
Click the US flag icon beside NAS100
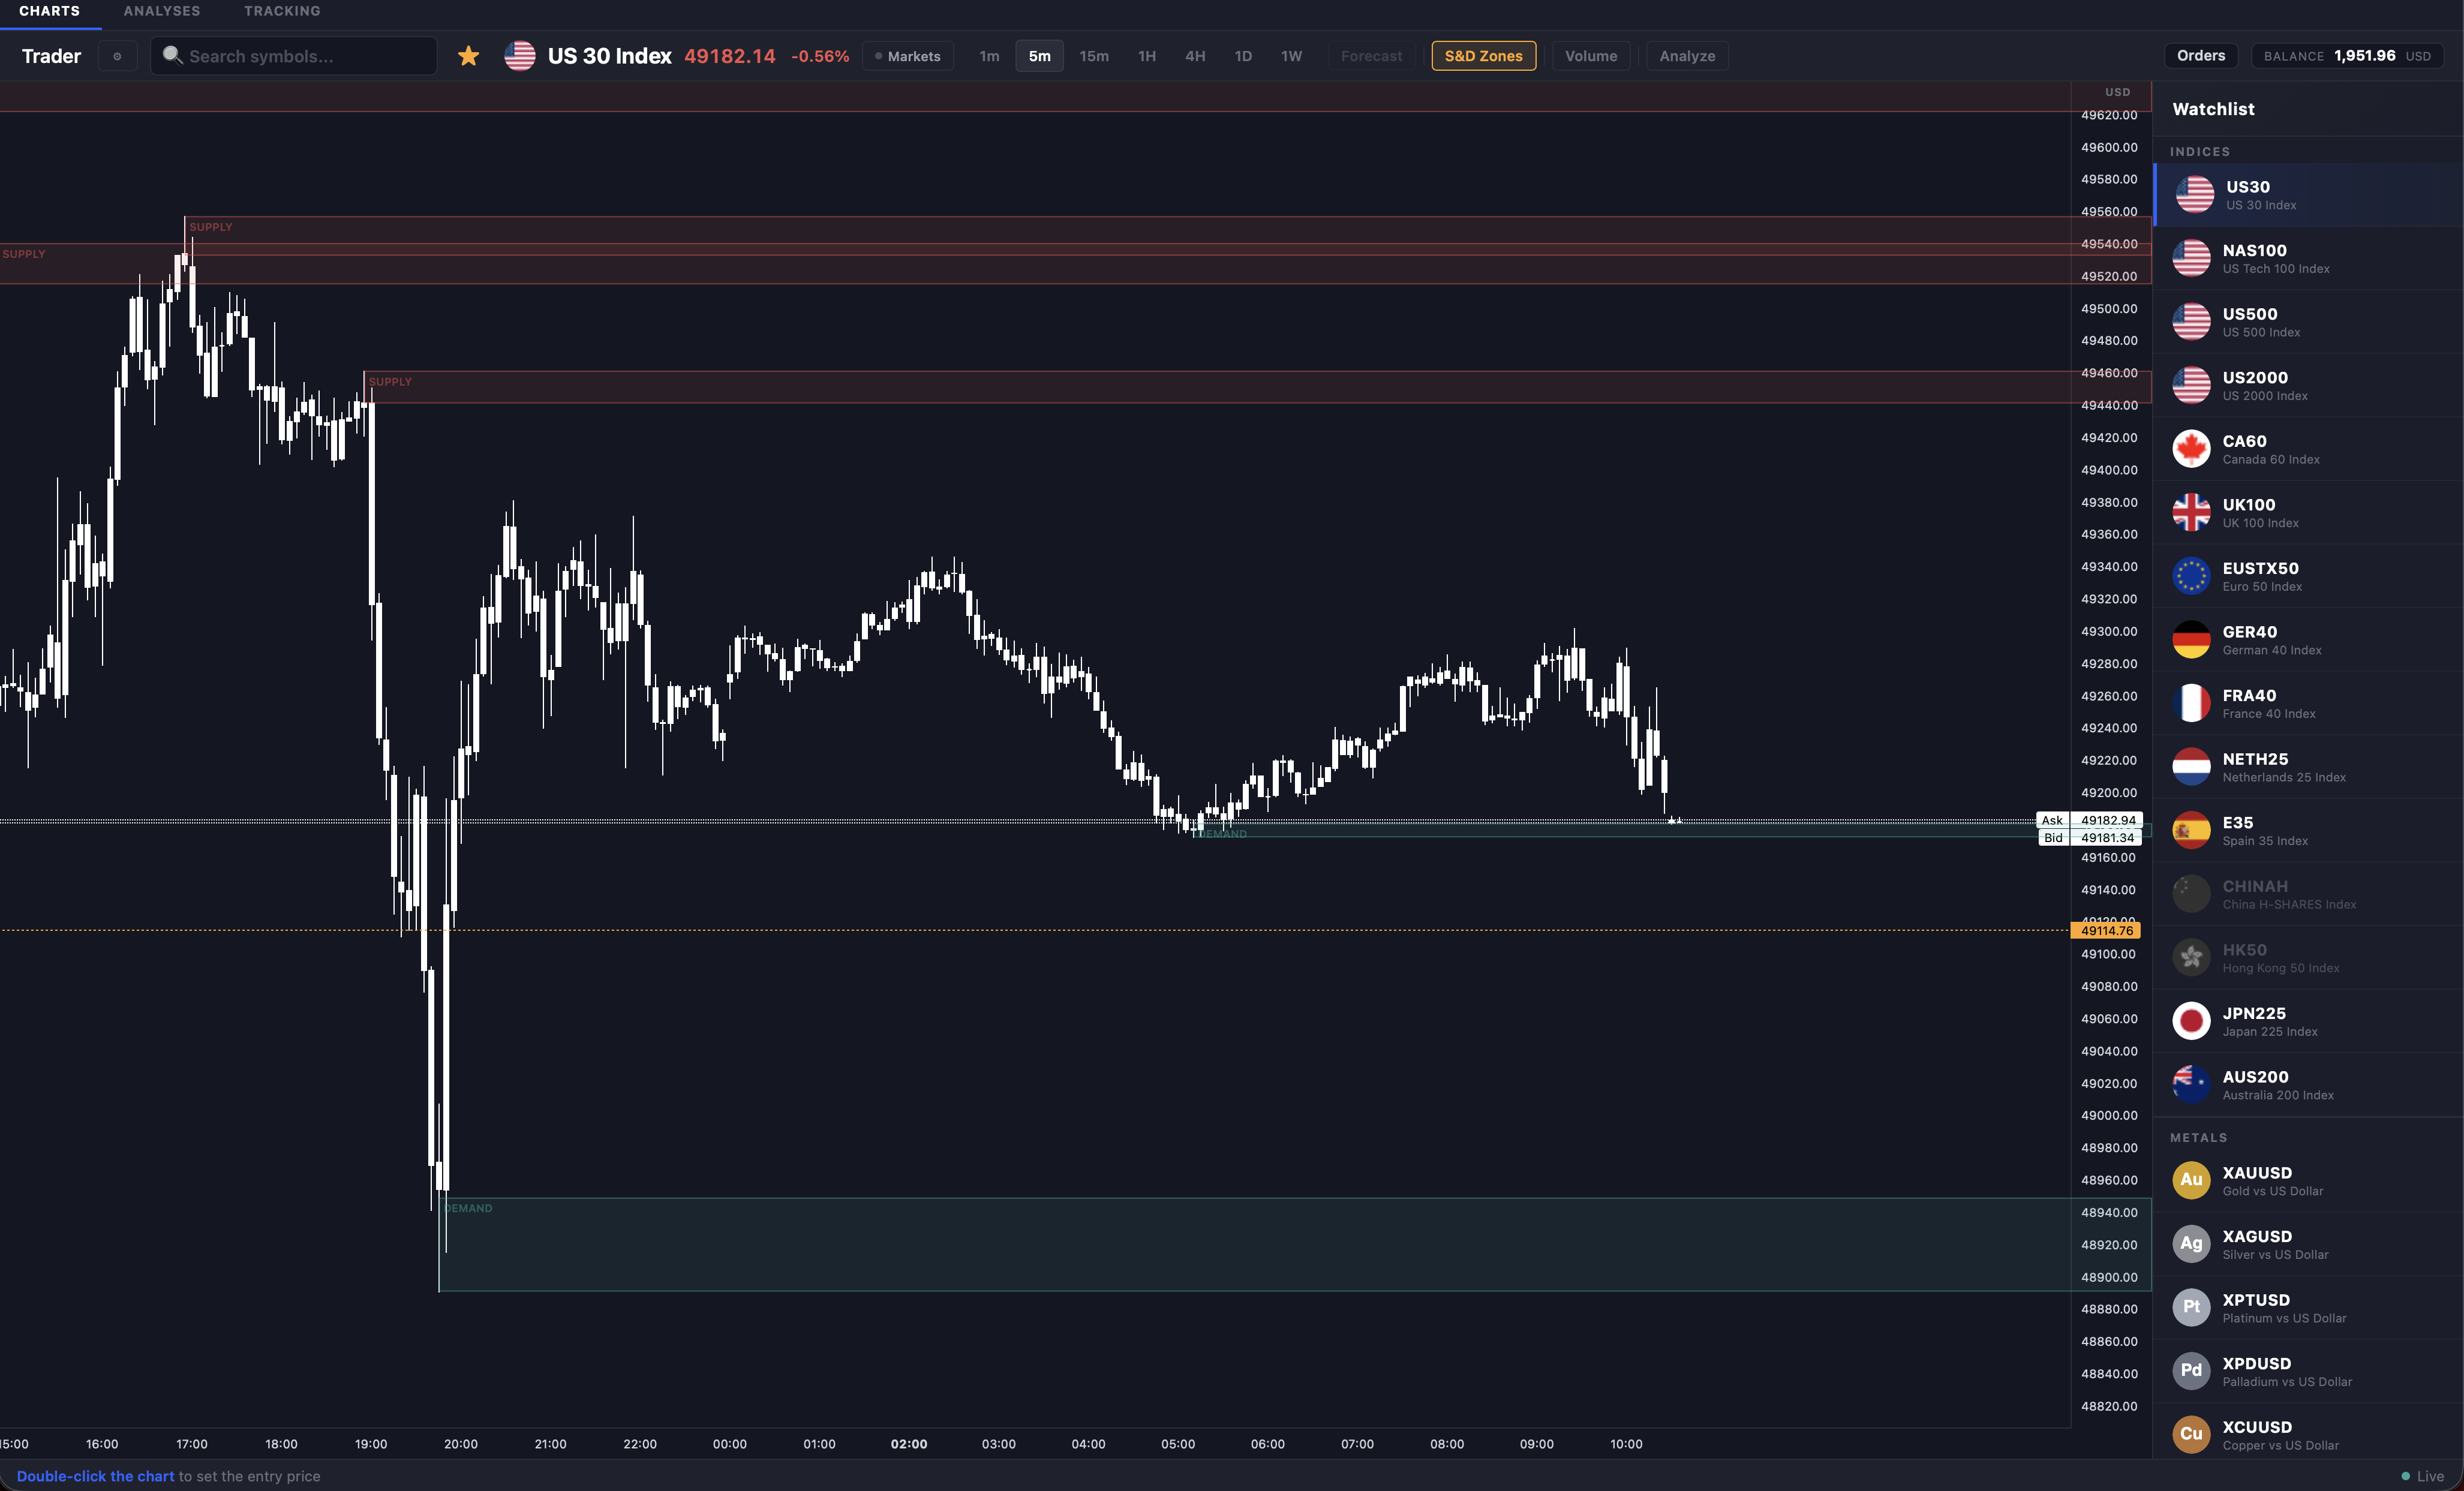click(x=2191, y=257)
